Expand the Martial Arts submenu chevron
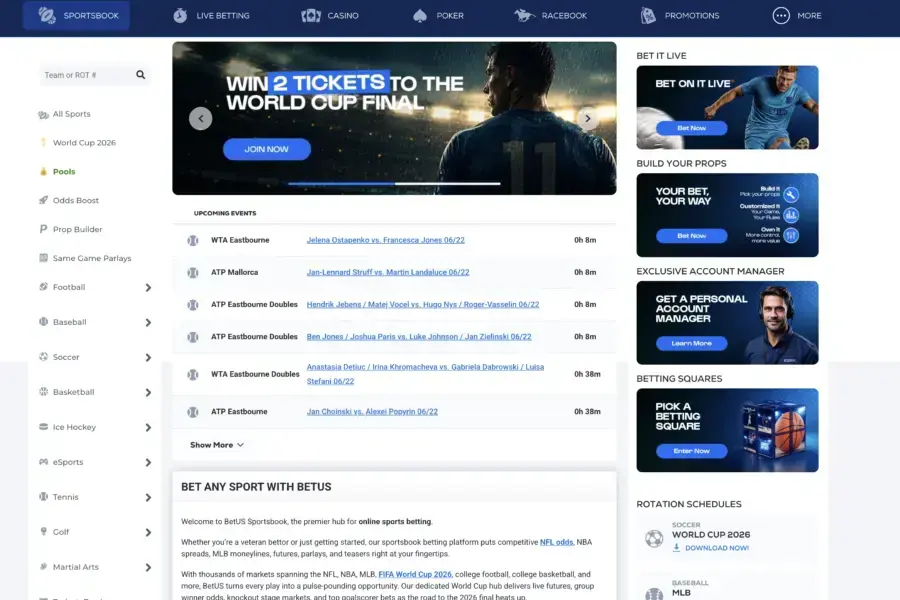The height and width of the screenshot is (600, 900). pos(148,568)
